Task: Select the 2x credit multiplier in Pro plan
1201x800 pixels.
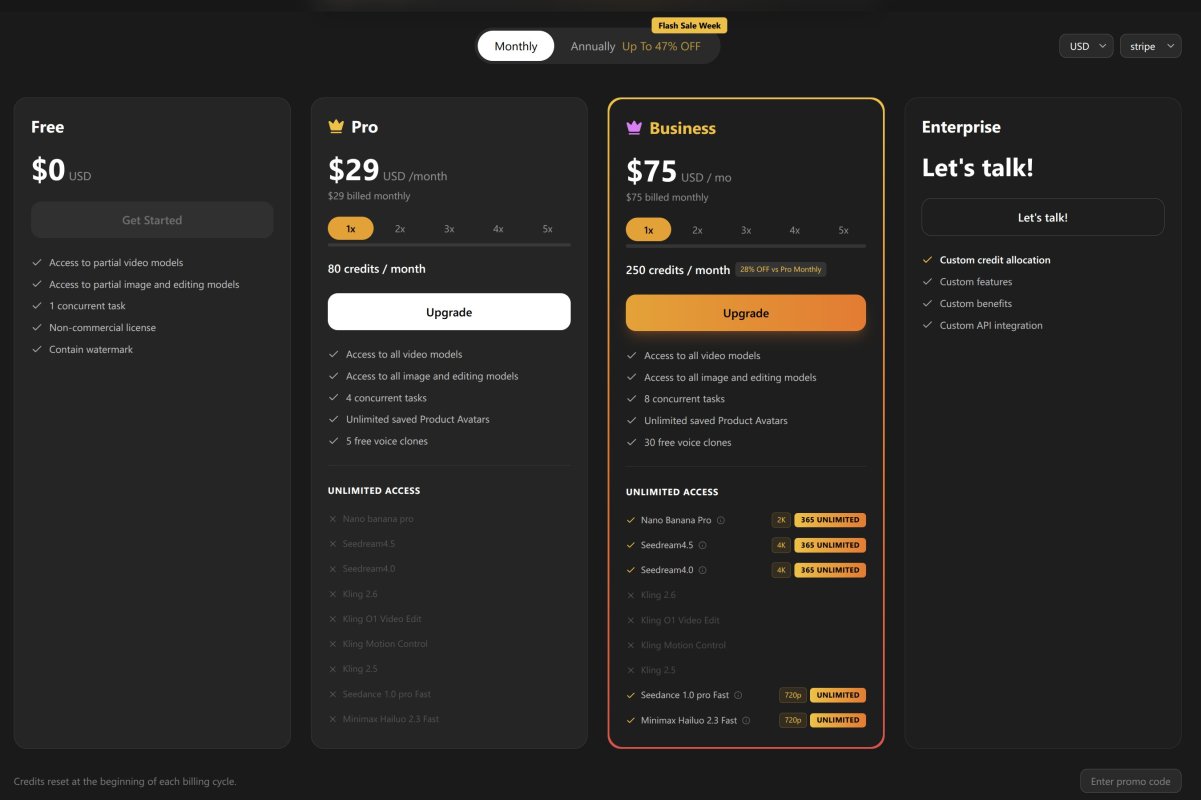Action: pos(400,229)
